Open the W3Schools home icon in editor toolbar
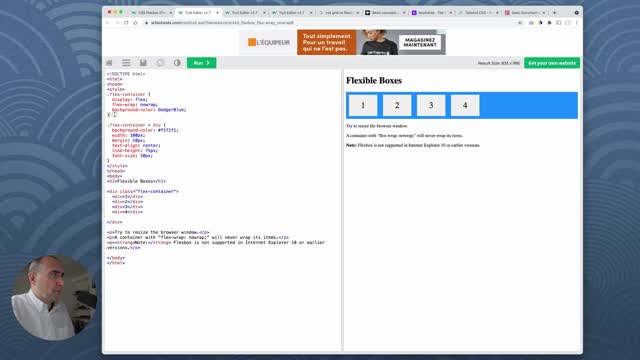This screenshot has height=360, width=640. [x=109, y=63]
